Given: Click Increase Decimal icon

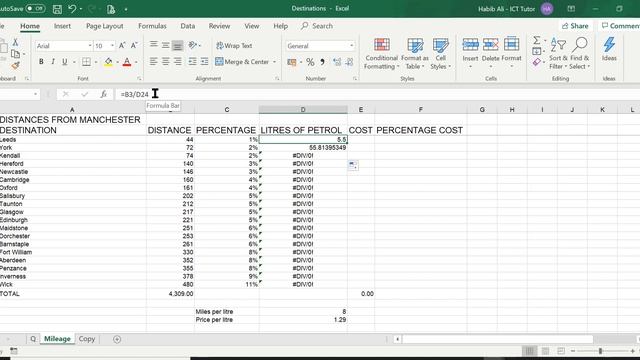Looking at the screenshot, I should click(x=337, y=62).
